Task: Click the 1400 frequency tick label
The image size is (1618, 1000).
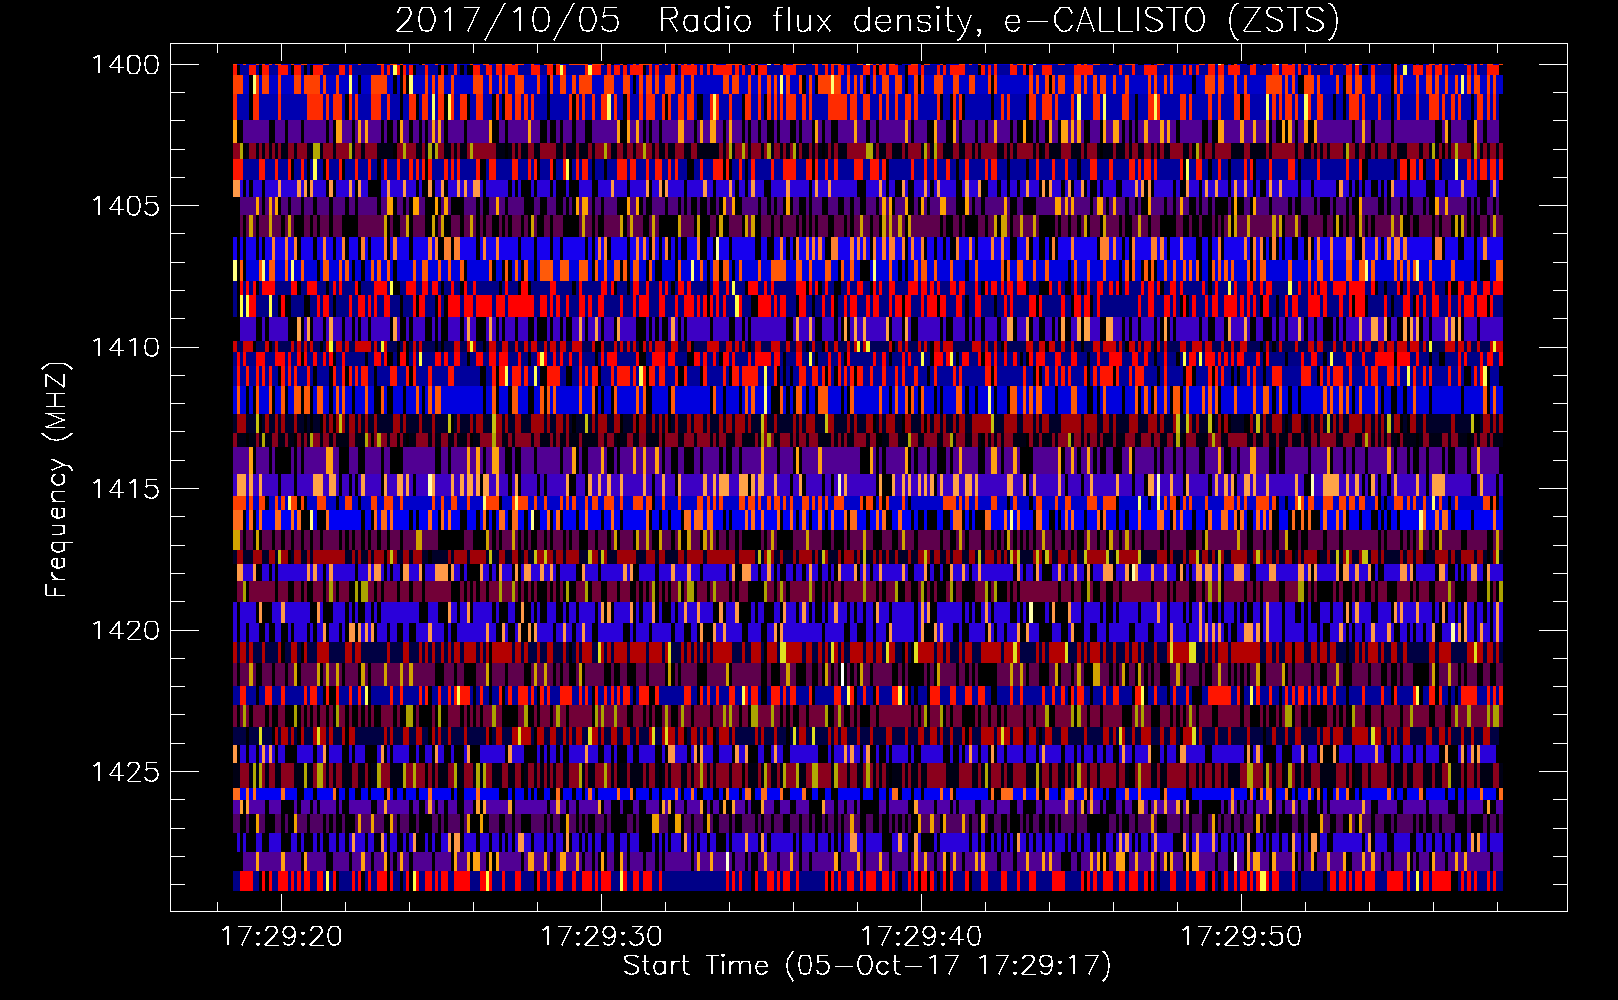Action: (125, 65)
